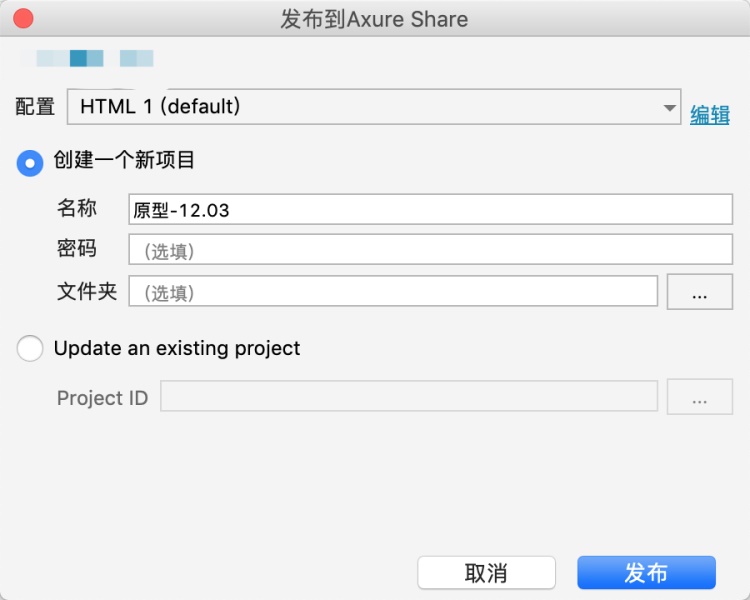Click into the 密码 input field

tap(430, 250)
